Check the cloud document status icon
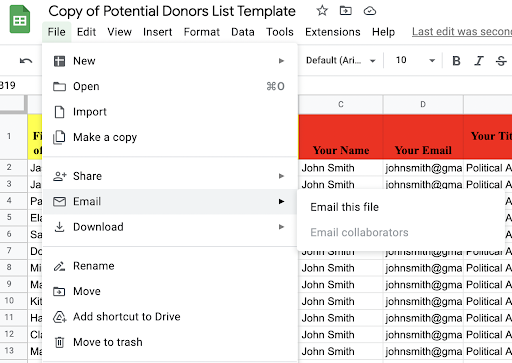 370,11
